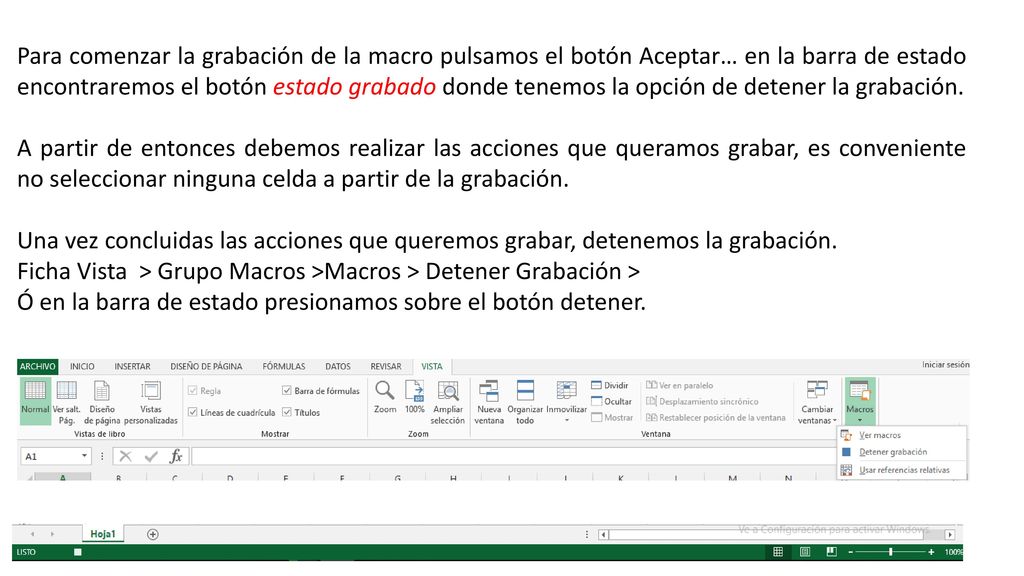Open the ARCHIVO tab
This screenshot has width=1024, height=576.
point(37,366)
